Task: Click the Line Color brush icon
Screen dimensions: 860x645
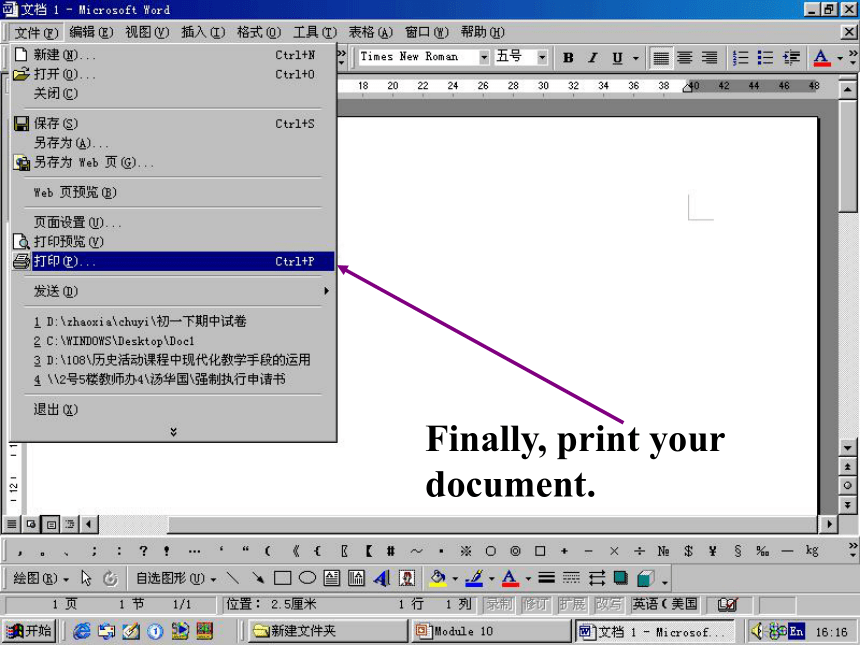Action: (474, 578)
